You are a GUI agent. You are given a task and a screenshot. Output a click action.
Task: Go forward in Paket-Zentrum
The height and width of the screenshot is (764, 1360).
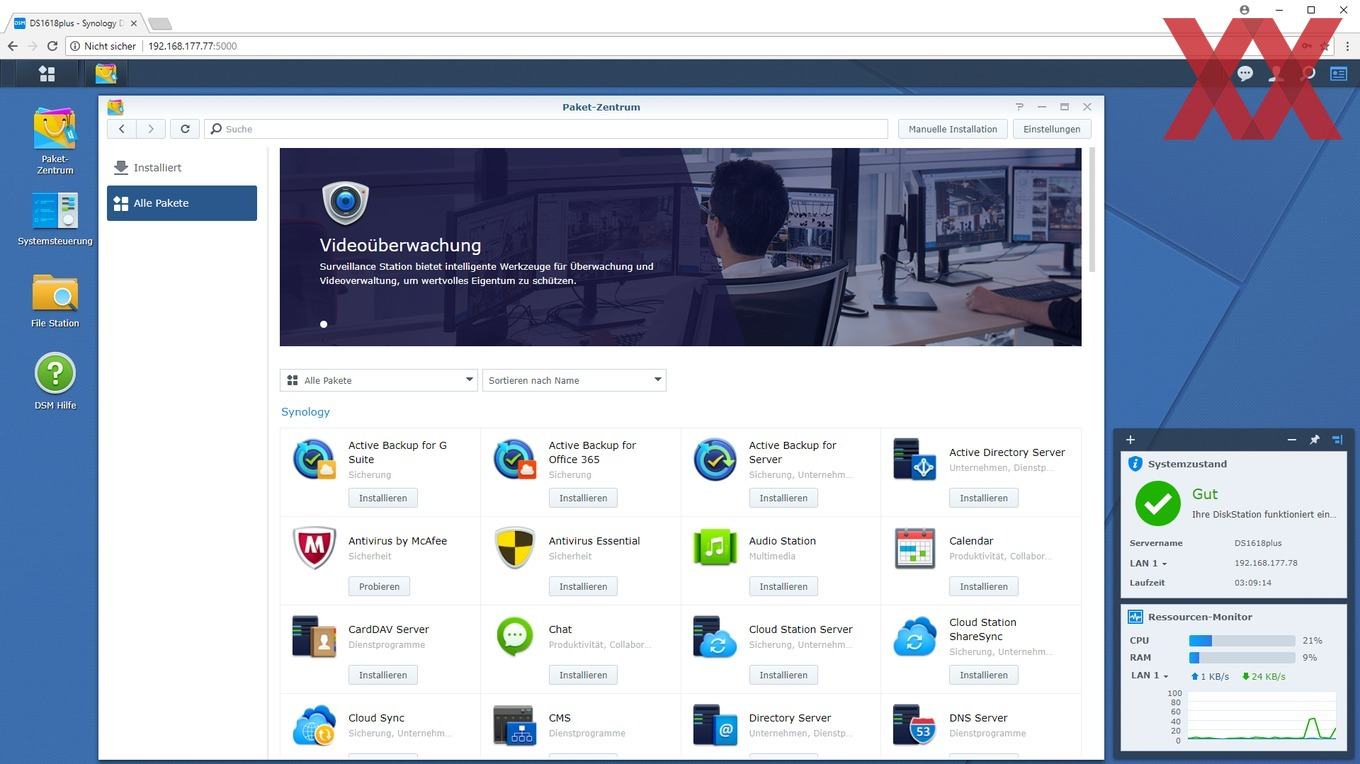(x=151, y=129)
